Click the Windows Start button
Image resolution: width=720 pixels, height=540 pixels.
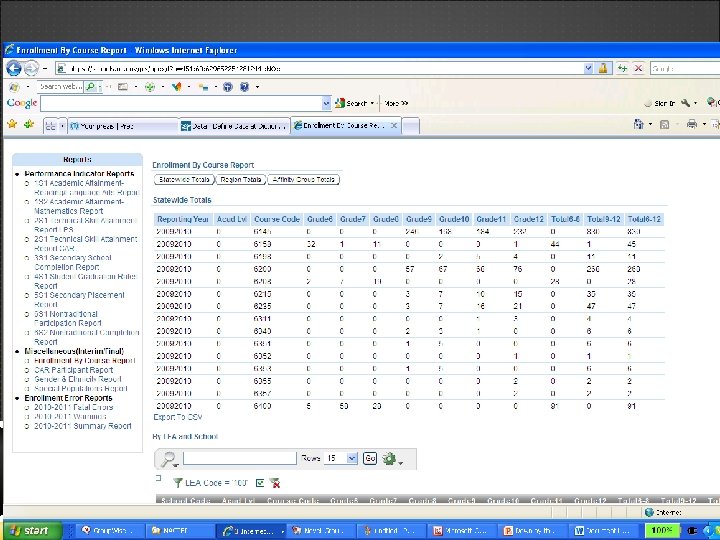[x=32, y=531]
